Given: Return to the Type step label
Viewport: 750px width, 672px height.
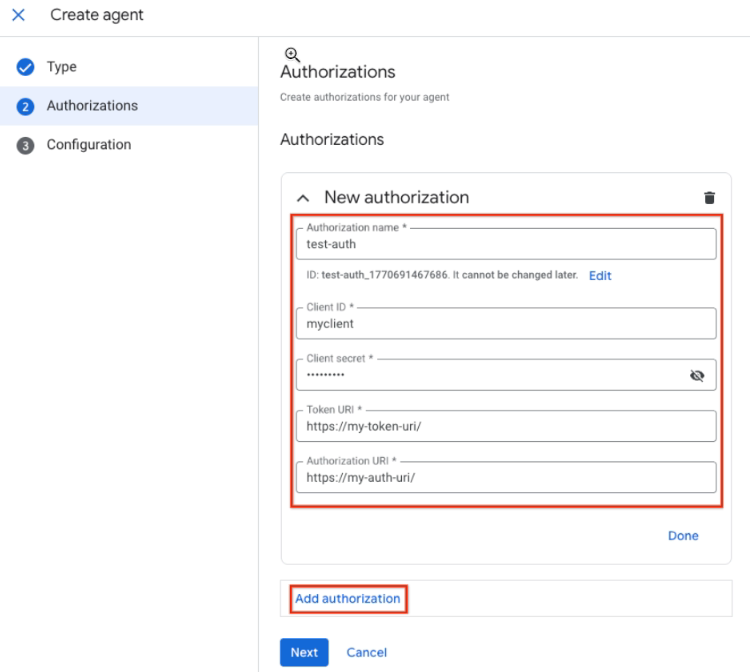Looking at the screenshot, I should 62,67.
